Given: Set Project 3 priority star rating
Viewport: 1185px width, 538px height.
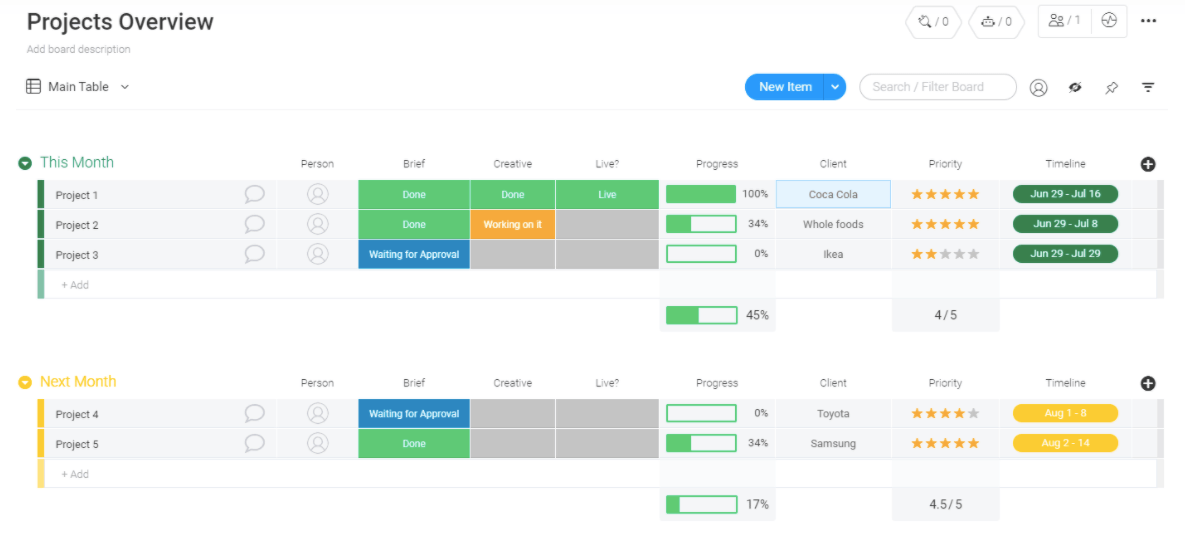Looking at the screenshot, I should 945,255.
